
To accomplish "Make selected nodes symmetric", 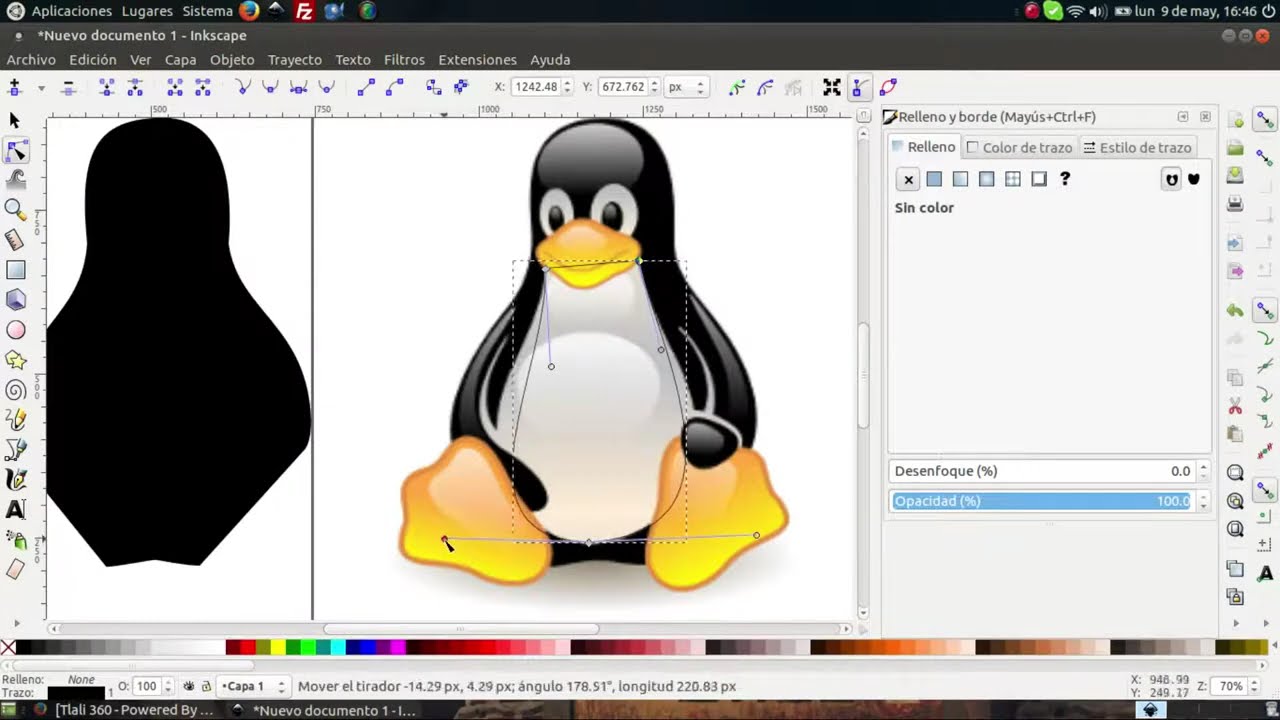I will 298,87.
